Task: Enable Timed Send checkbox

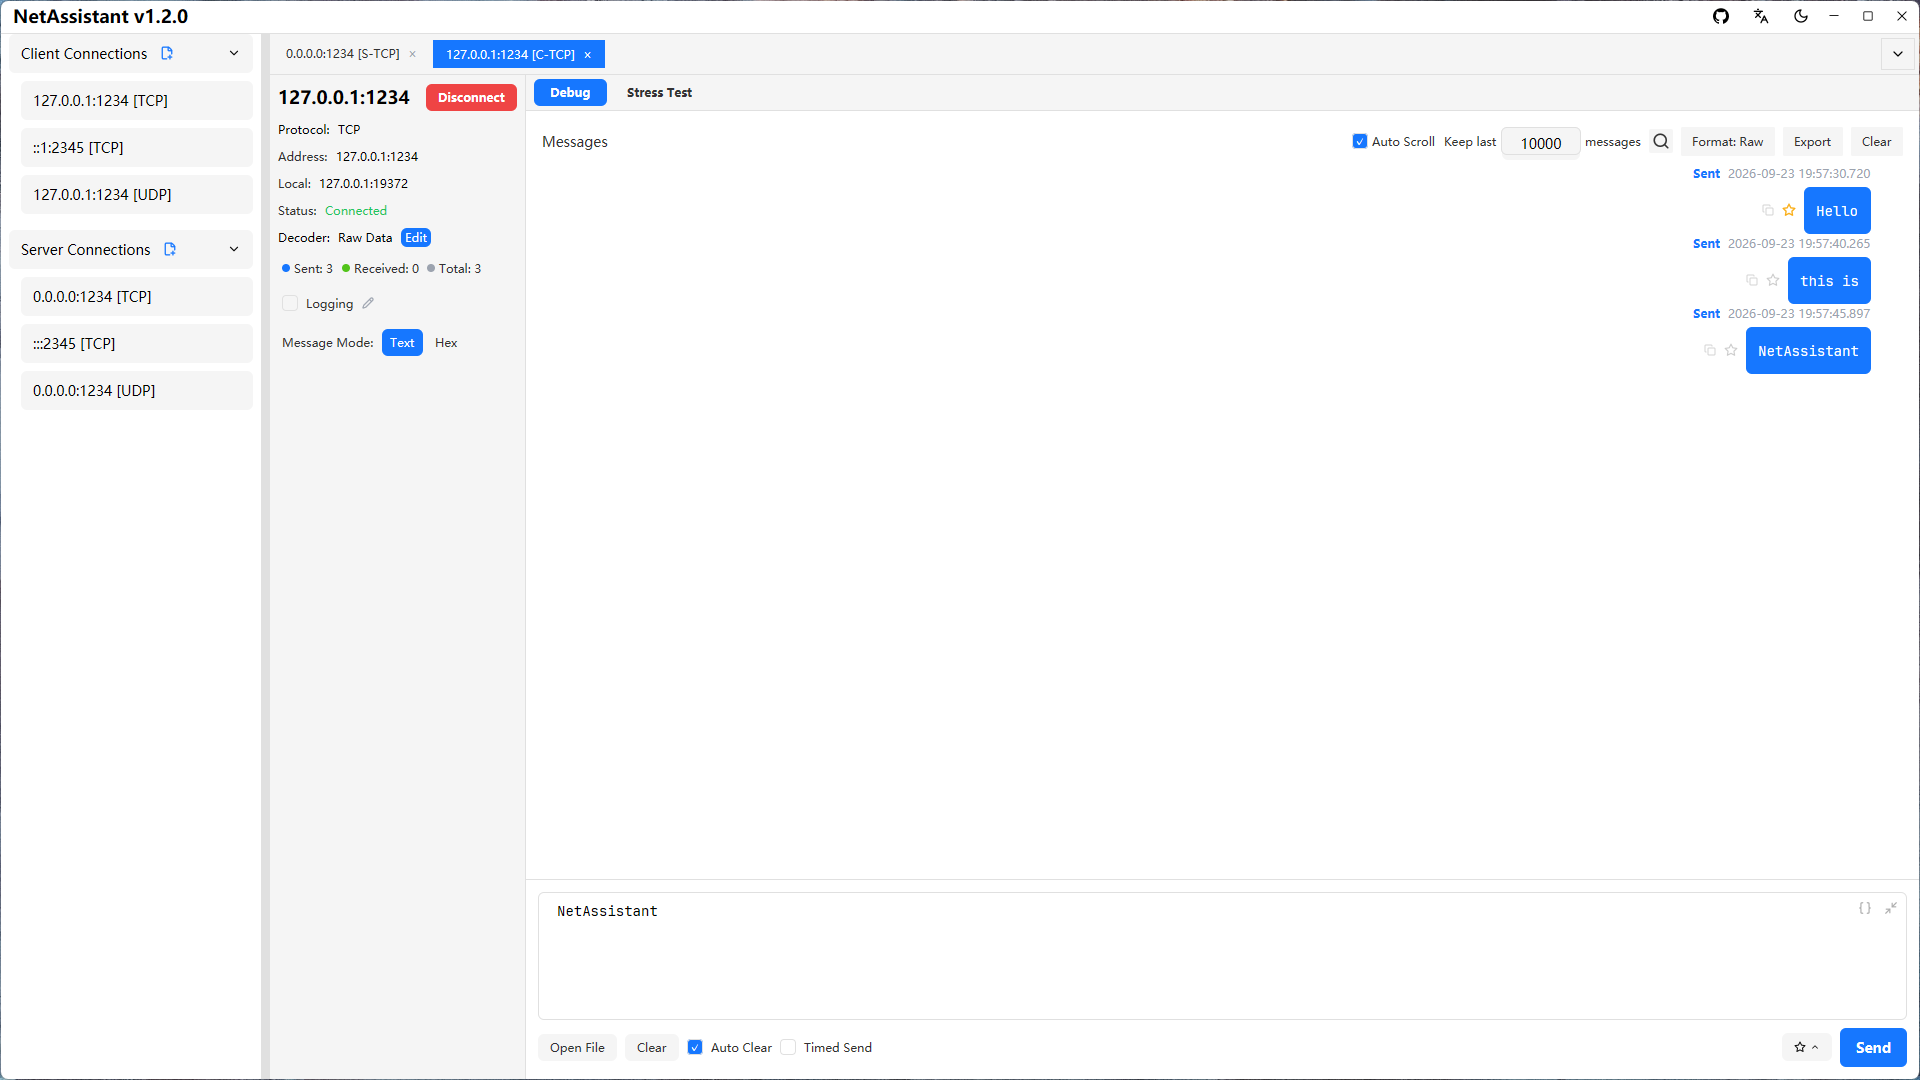Action: [x=788, y=1047]
